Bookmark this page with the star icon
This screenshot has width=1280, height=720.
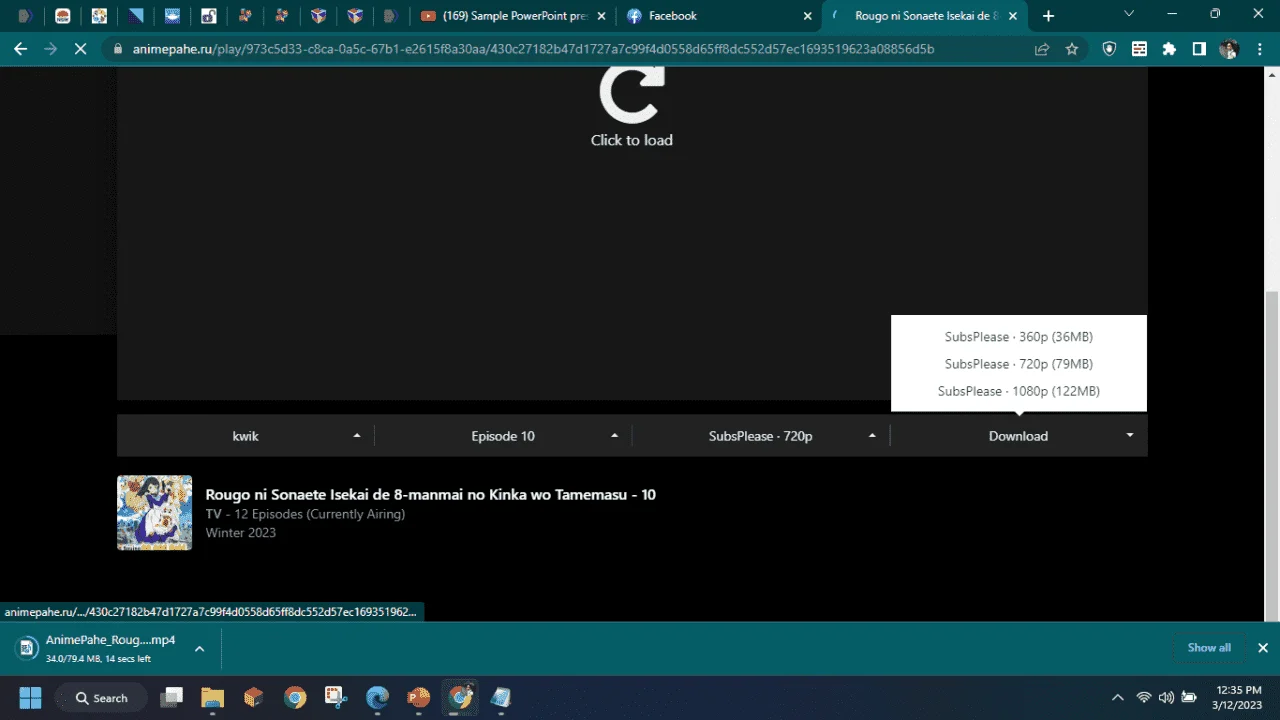click(x=1072, y=48)
